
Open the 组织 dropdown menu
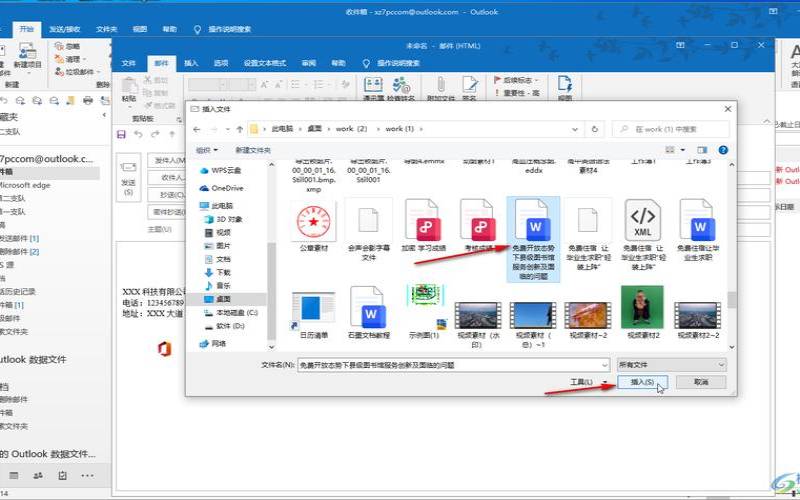click(x=207, y=150)
